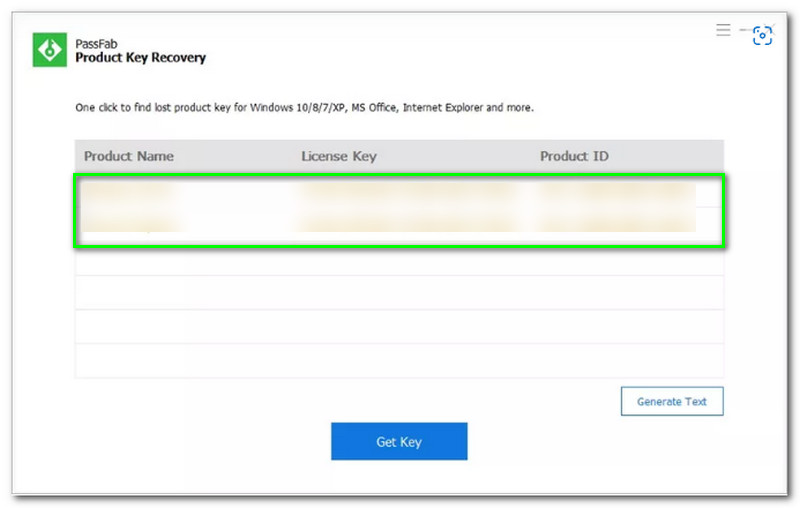
Task: Select the License Key column header
Action: (339, 156)
